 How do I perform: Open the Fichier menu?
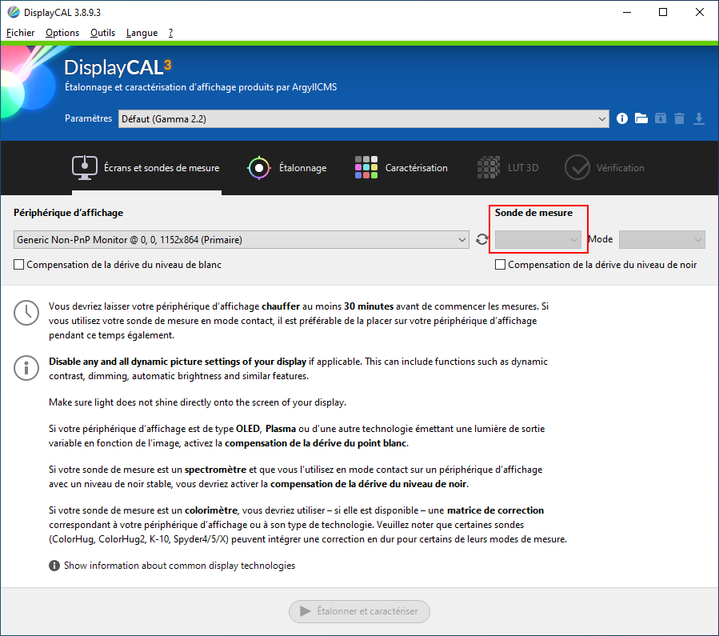(20, 32)
